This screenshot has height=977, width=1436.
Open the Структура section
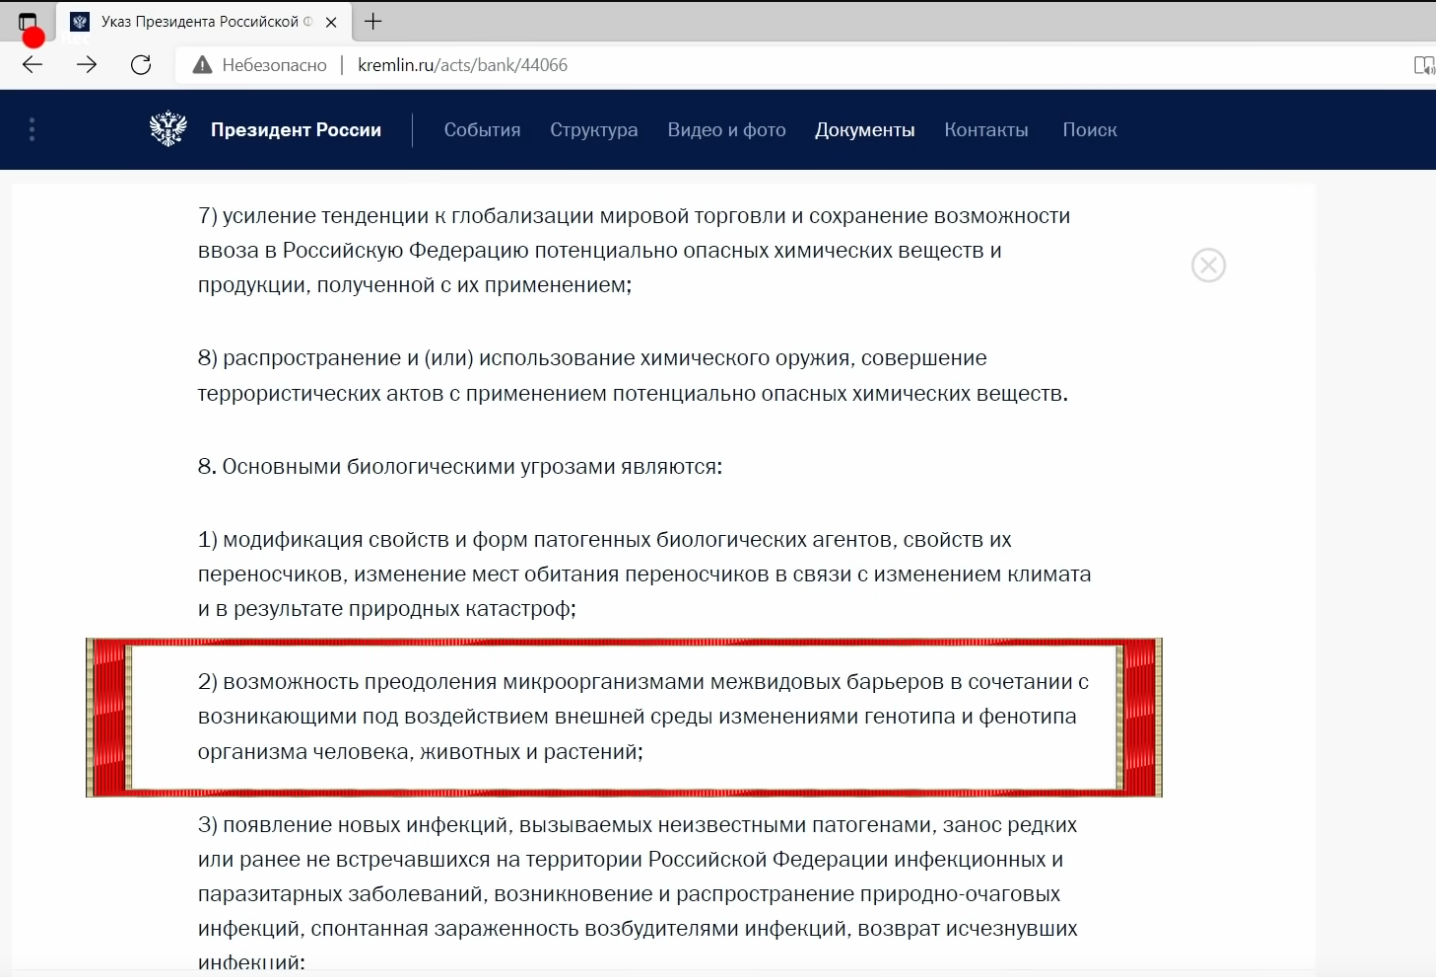click(x=594, y=130)
